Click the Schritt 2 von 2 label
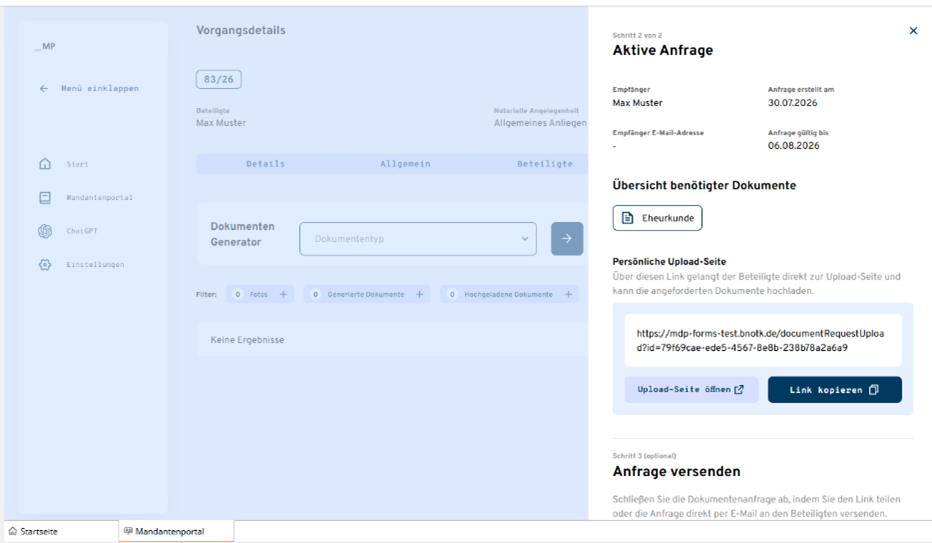 click(x=637, y=36)
